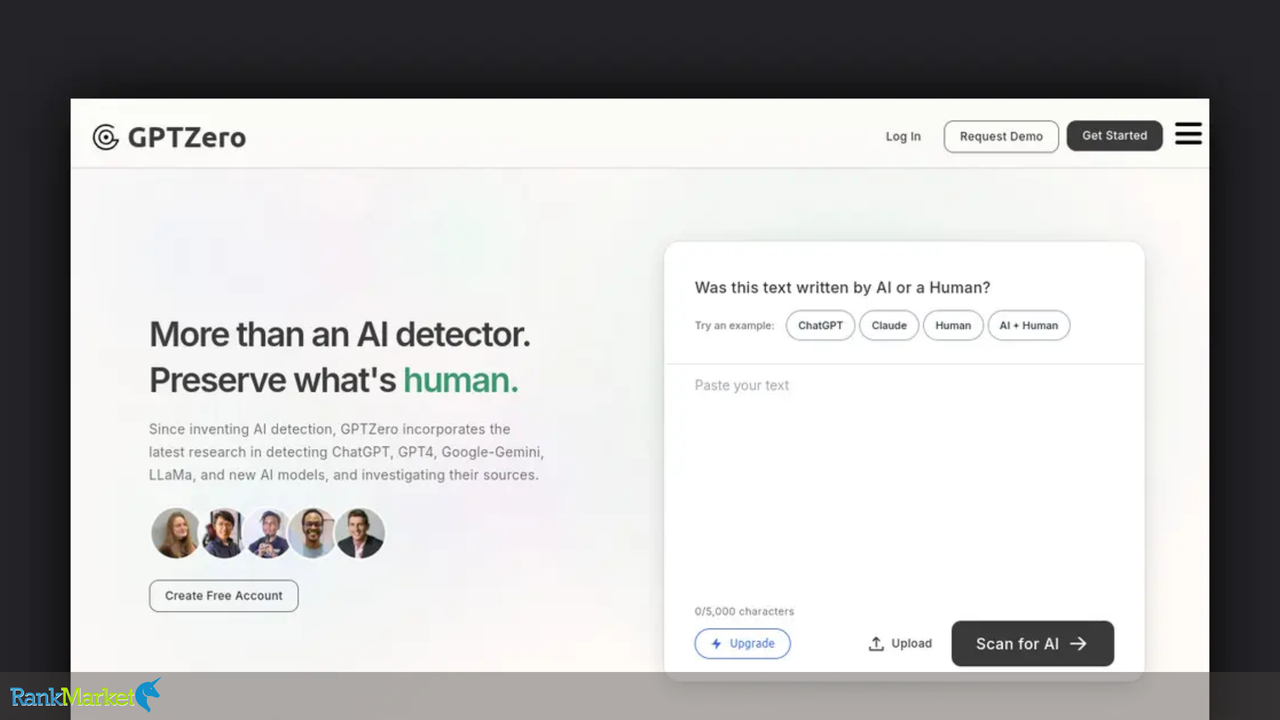This screenshot has height=720, width=1280.
Task: Click the first team member avatar
Action: pyautogui.click(x=175, y=533)
